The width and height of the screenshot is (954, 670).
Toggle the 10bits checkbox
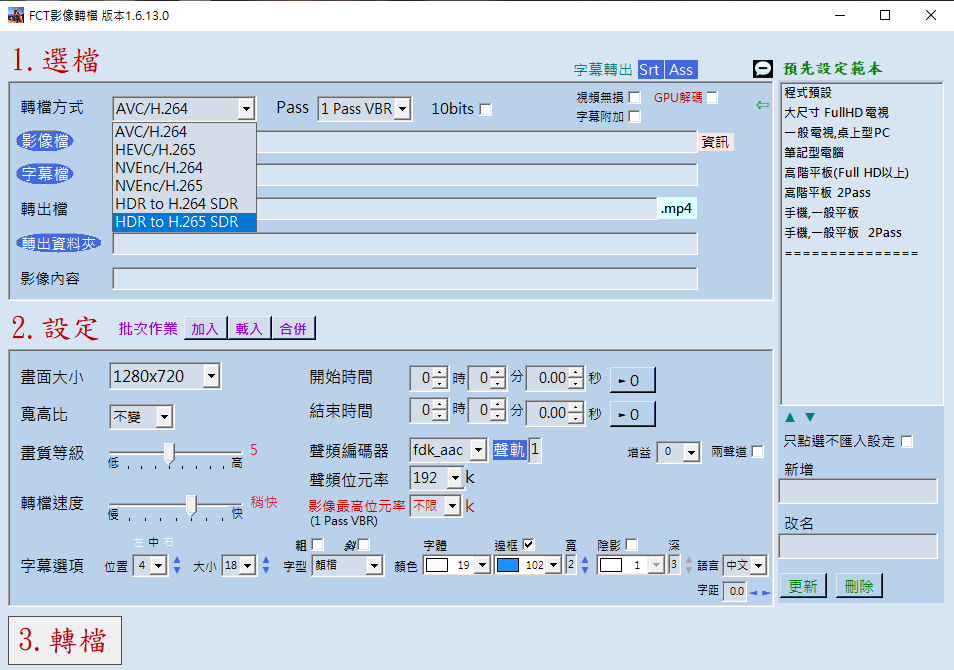point(486,110)
